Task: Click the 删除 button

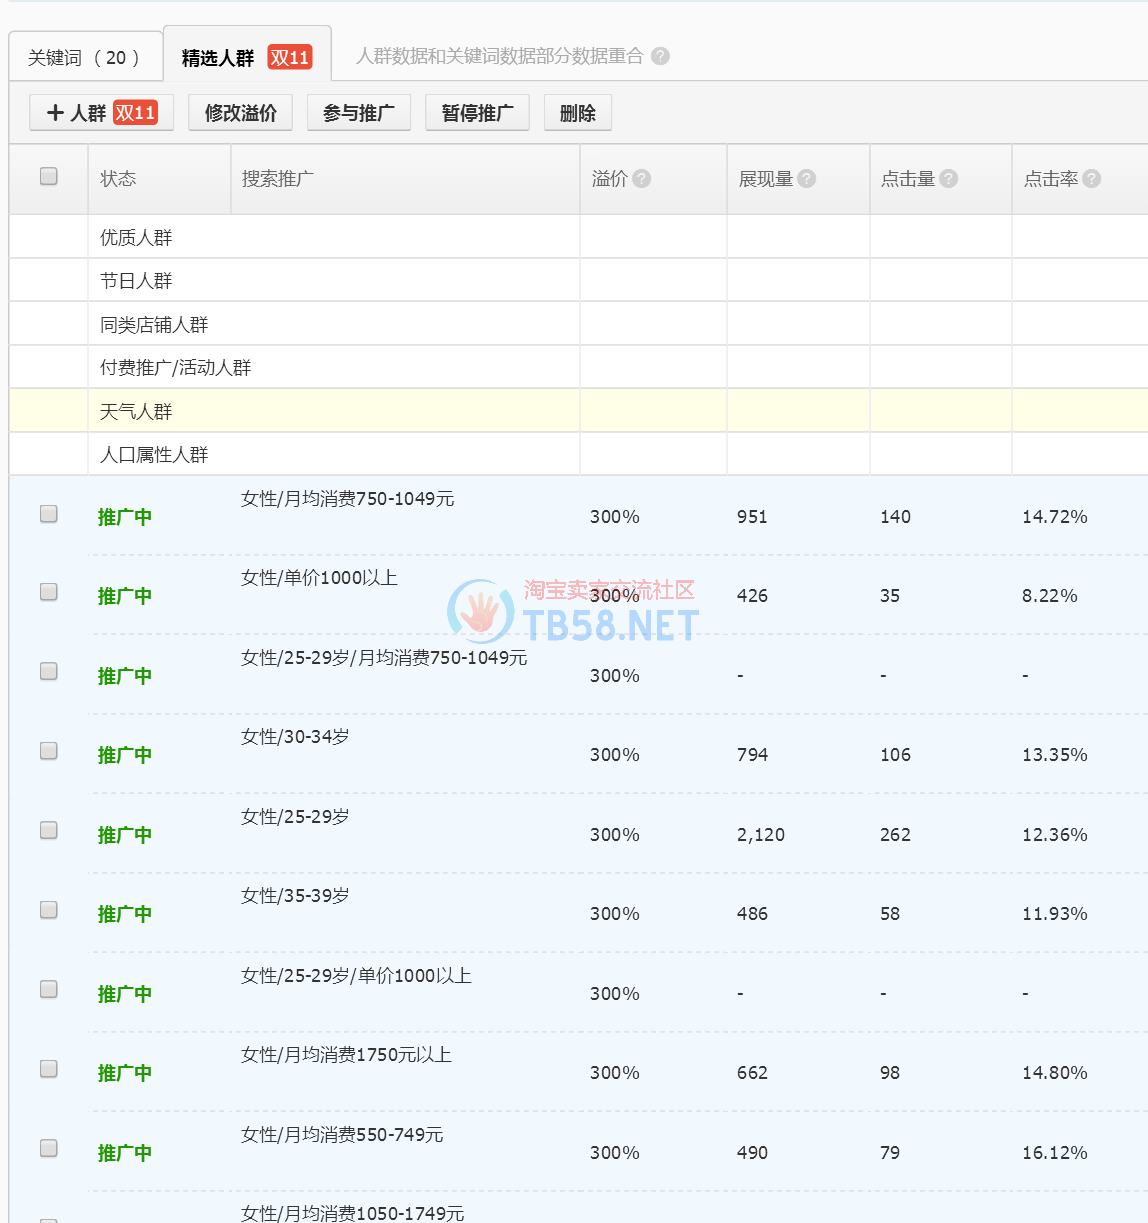Action: pyautogui.click(x=577, y=113)
